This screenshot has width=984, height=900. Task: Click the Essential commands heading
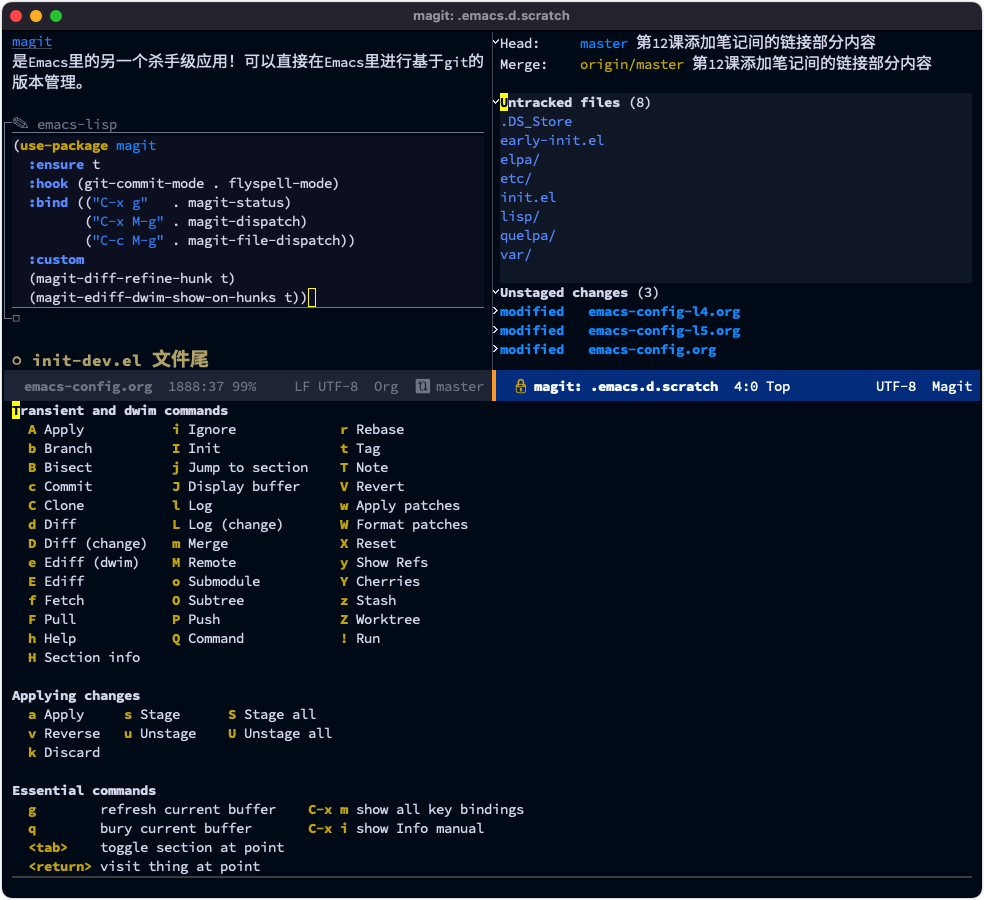(83, 790)
